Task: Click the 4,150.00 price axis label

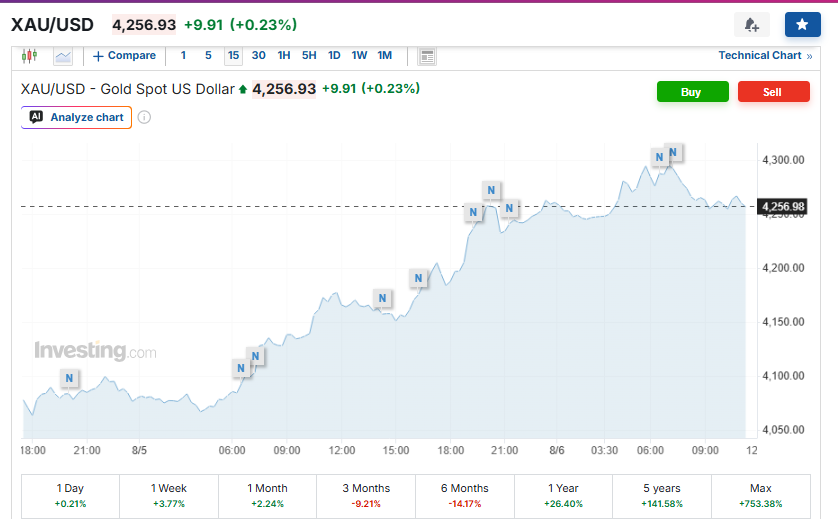Action: point(783,322)
